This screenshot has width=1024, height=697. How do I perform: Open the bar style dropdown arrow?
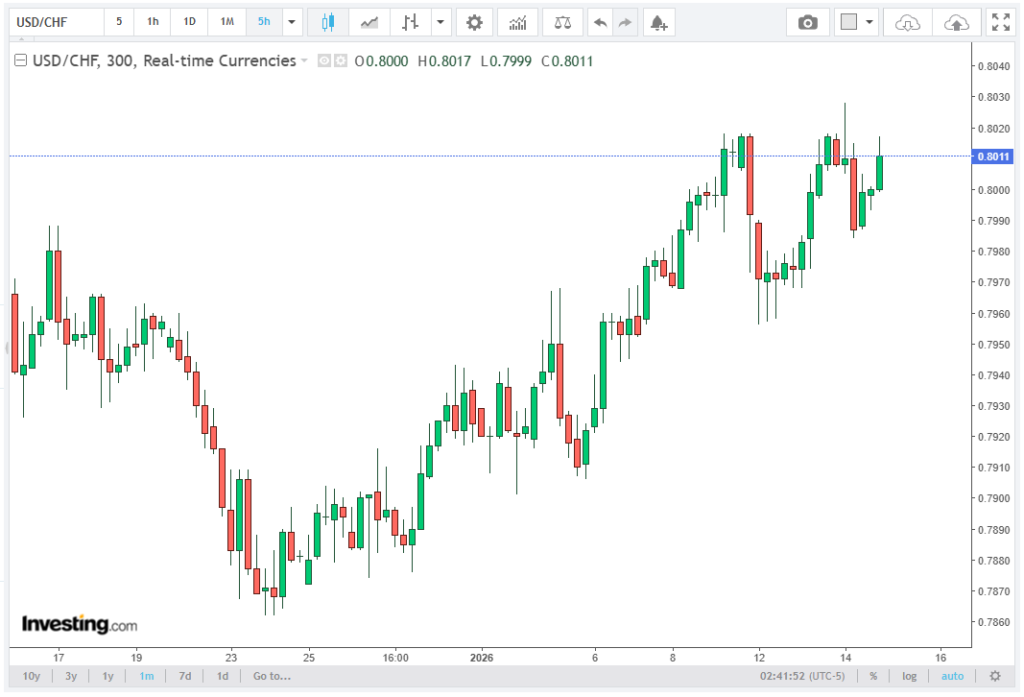tap(441, 22)
